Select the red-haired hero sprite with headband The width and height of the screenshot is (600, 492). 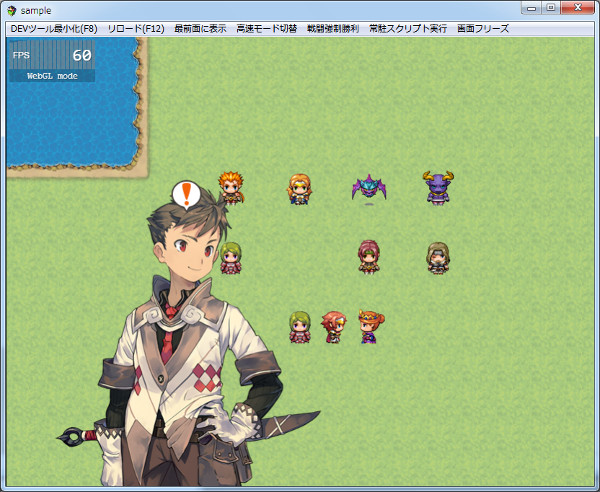click(x=334, y=327)
